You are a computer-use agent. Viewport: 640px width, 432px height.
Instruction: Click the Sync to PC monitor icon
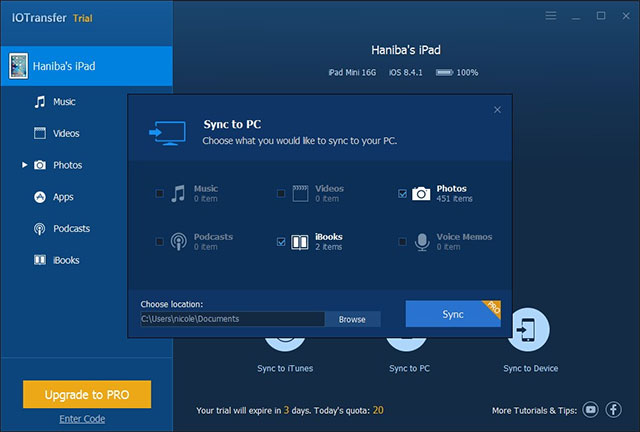167,133
